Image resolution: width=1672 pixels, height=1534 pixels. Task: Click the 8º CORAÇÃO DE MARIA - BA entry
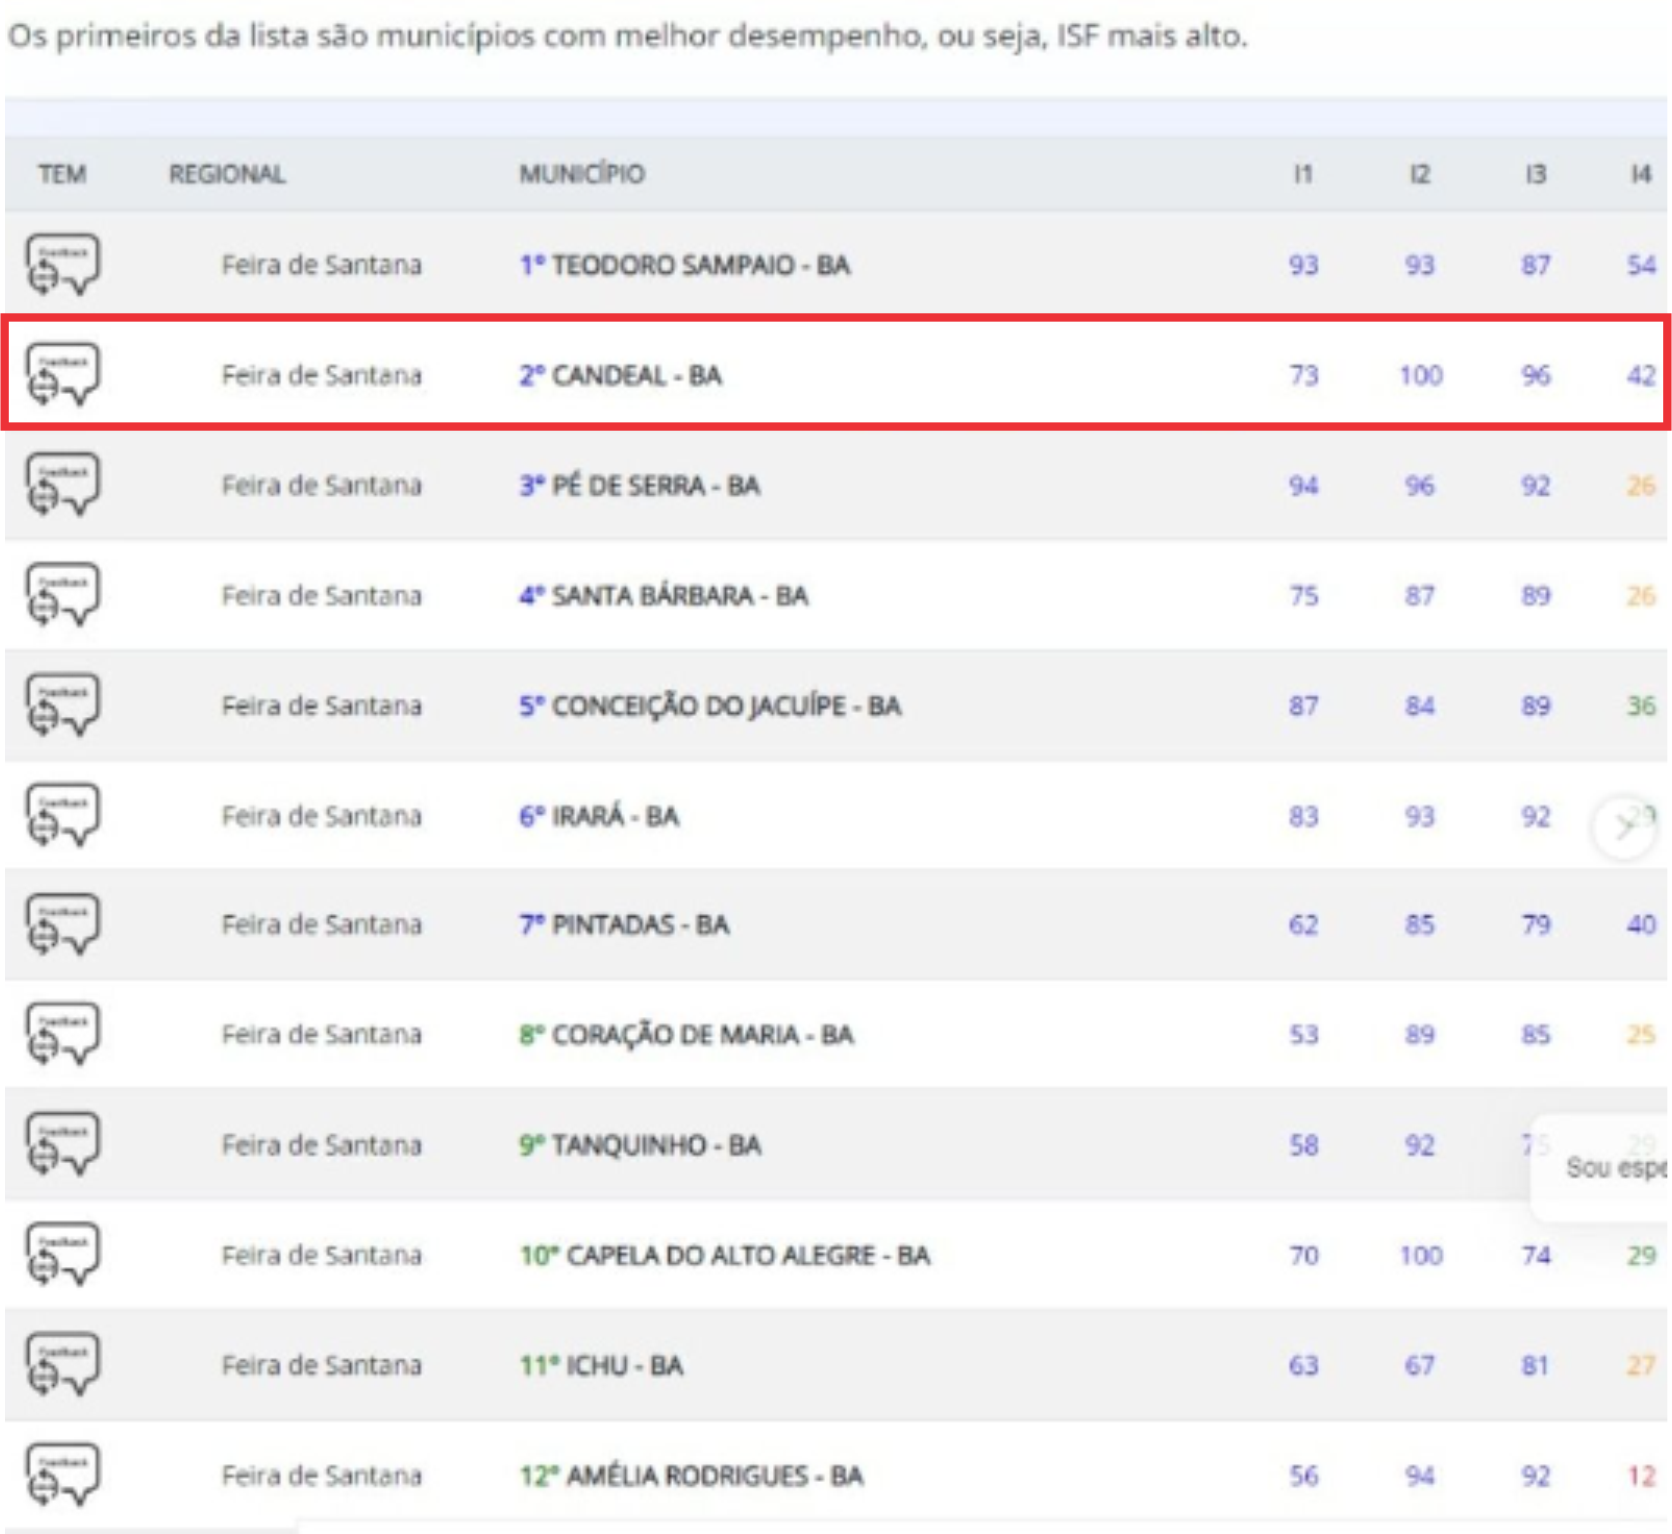coord(686,1034)
